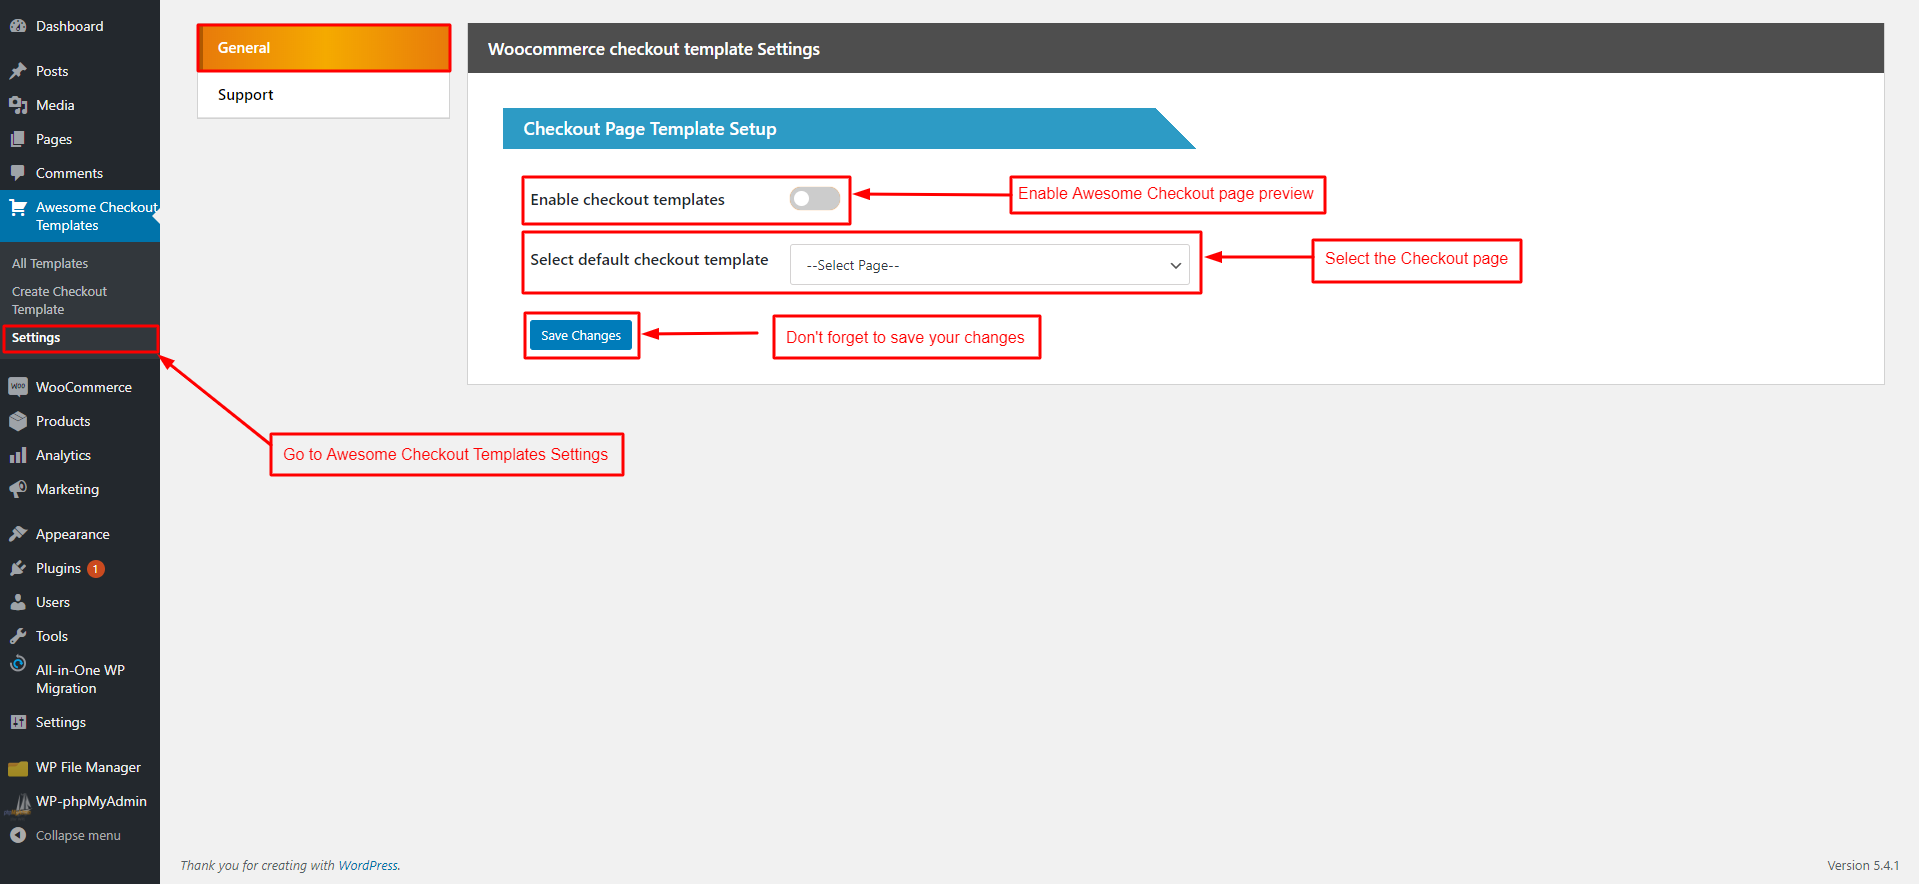Click the Collapse menu label
Screen dimensions: 1919x884
click(78, 835)
